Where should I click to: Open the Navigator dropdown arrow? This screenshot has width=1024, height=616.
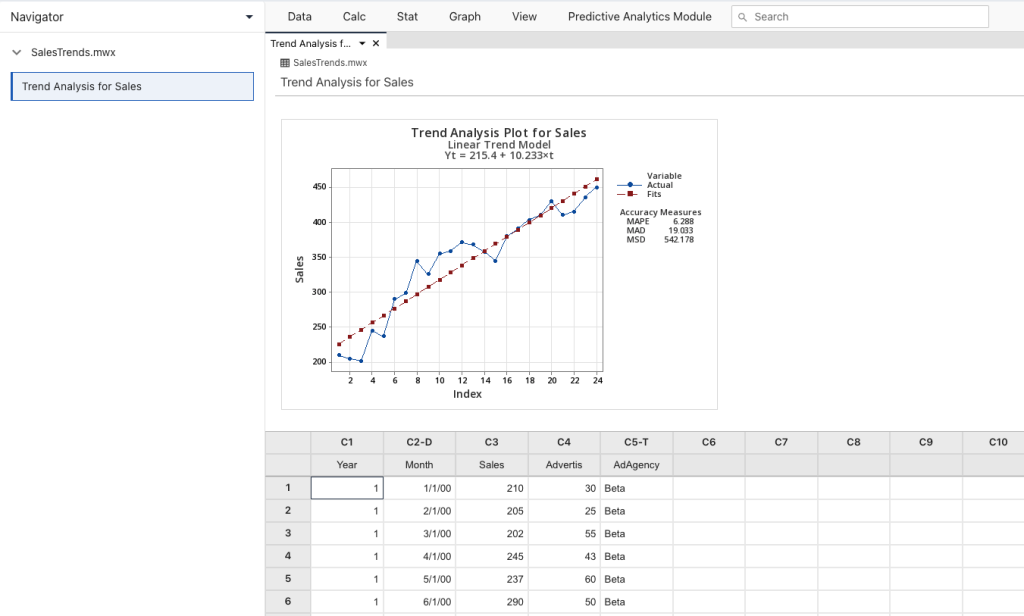pyautogui.click(x=249, y=17)
